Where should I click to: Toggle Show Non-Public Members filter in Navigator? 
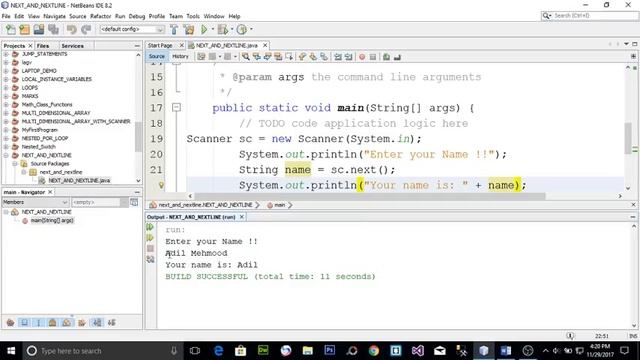[53, 323]
